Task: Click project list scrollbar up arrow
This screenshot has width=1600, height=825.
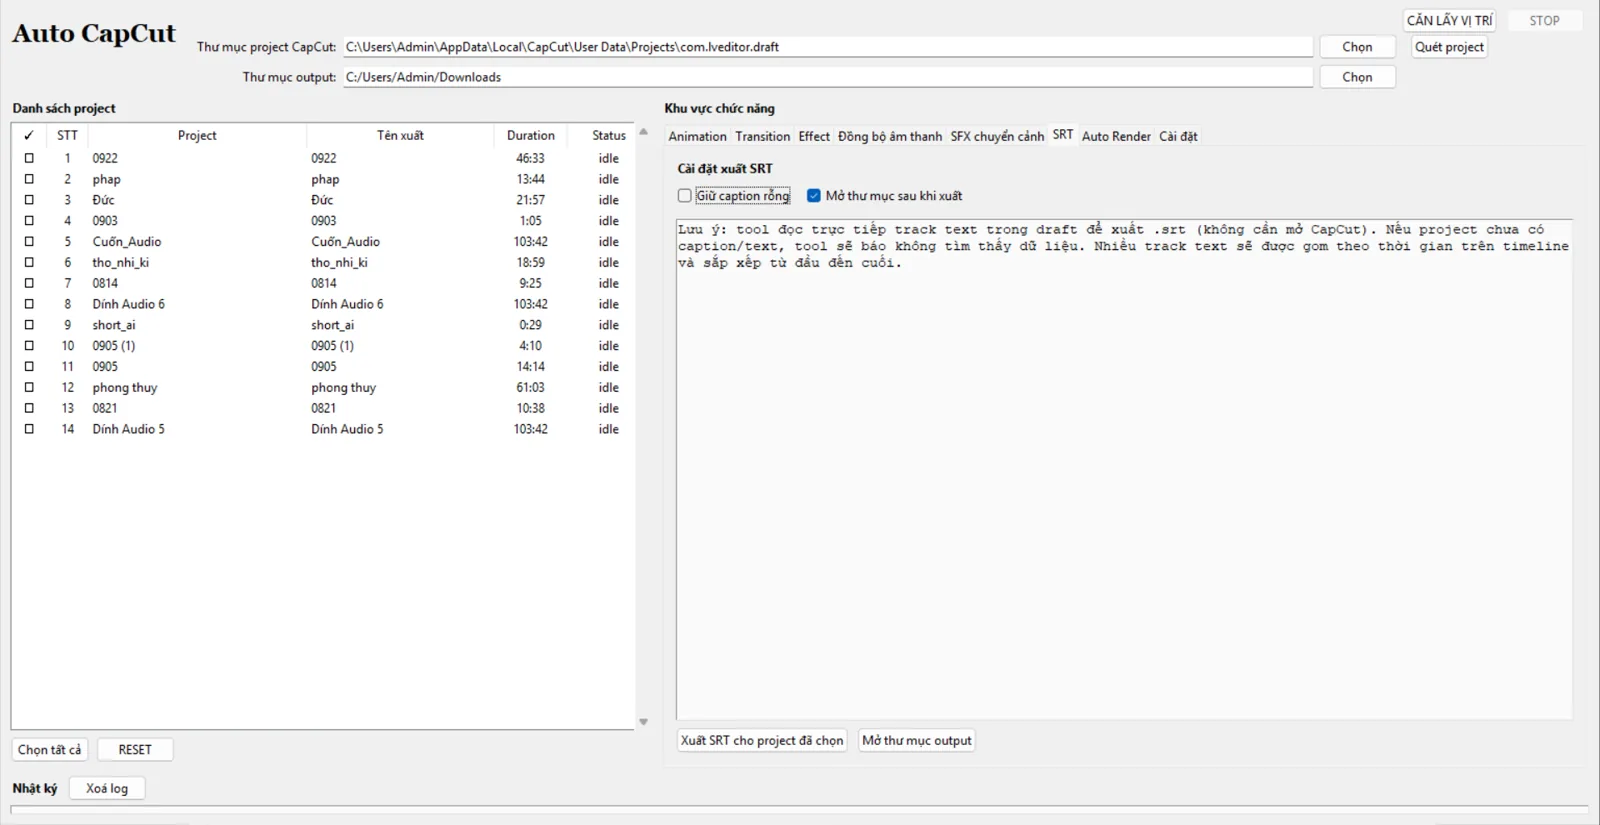Action: (x=643, y=131)
